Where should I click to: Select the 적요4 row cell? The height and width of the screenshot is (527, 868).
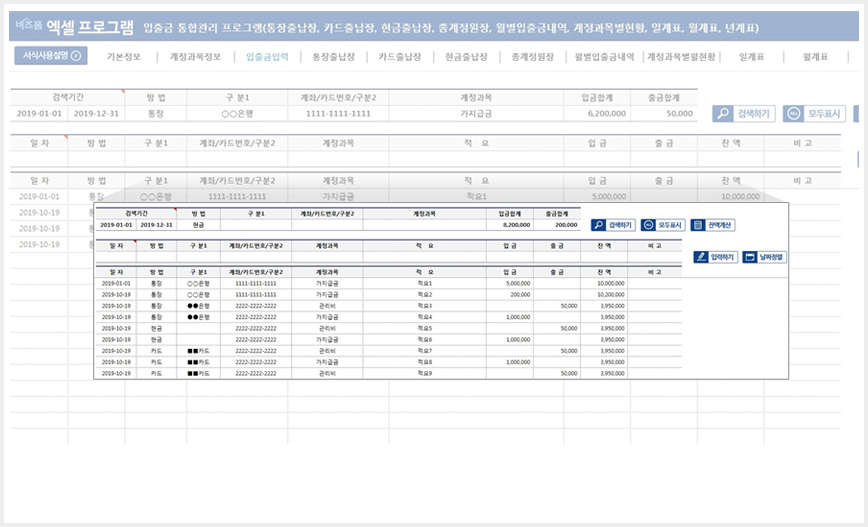click(425, 317)
